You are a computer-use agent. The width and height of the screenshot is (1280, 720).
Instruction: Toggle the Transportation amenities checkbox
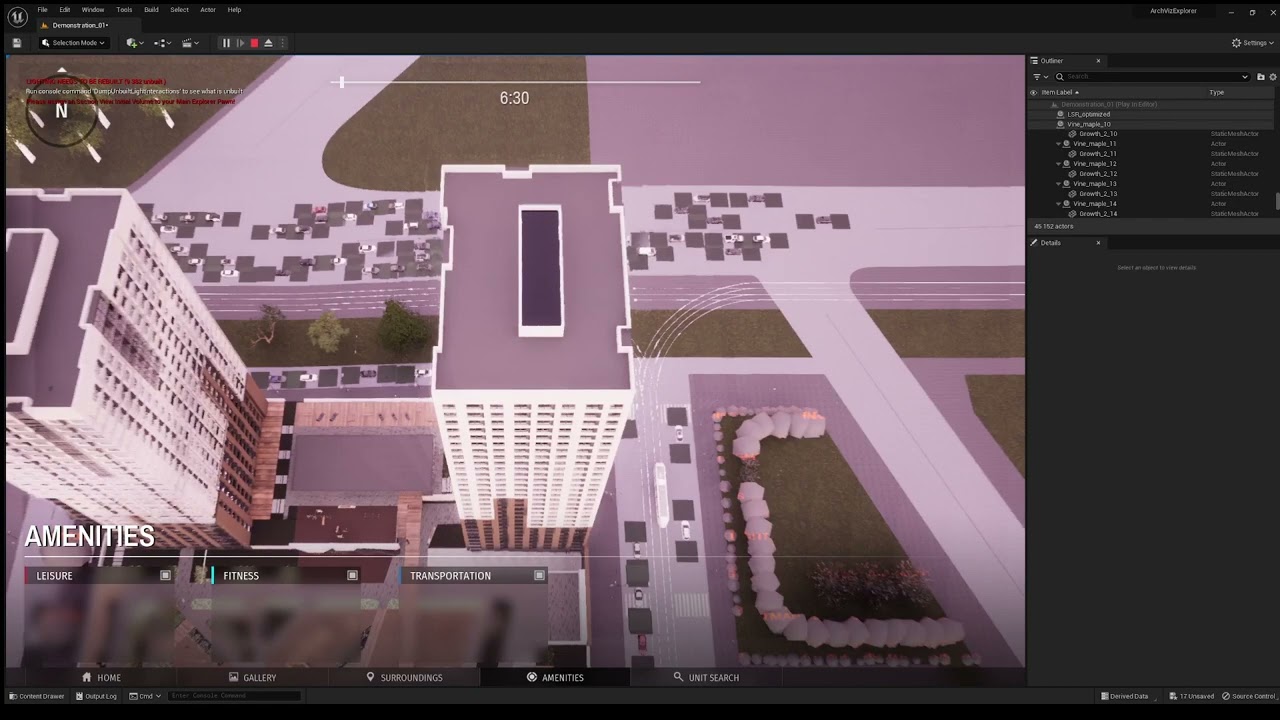point(539,576)
